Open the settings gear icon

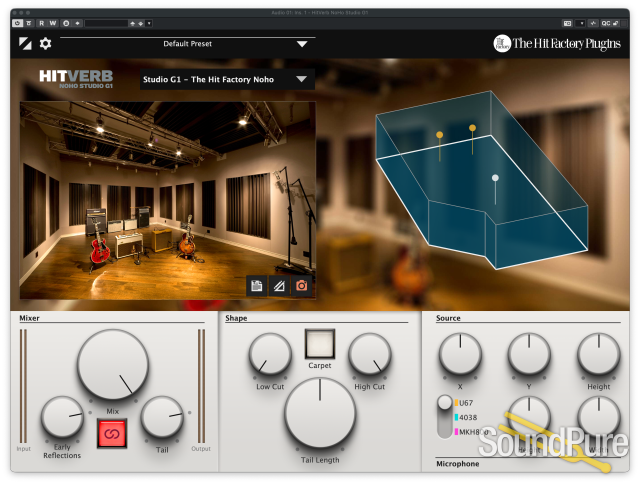(x=45, y=43)
